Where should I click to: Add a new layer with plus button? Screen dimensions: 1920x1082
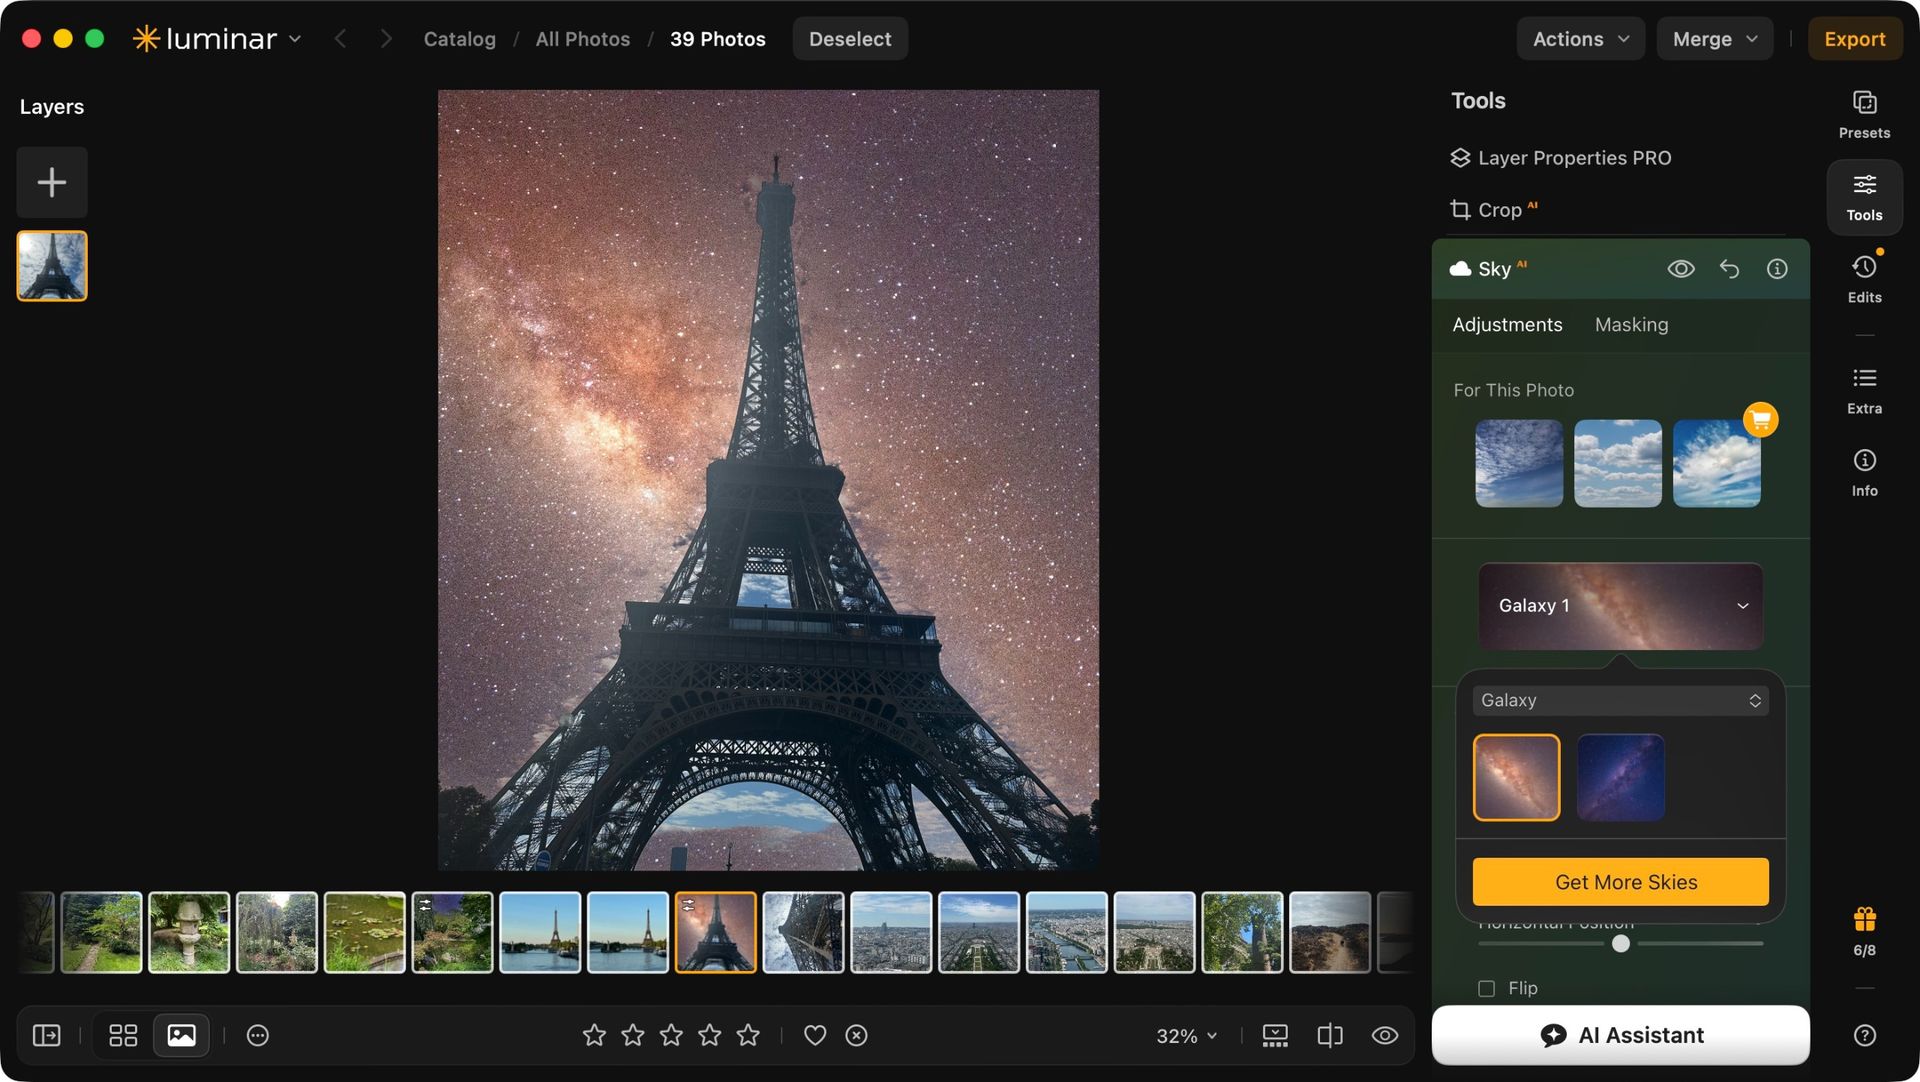coord(52,182)
